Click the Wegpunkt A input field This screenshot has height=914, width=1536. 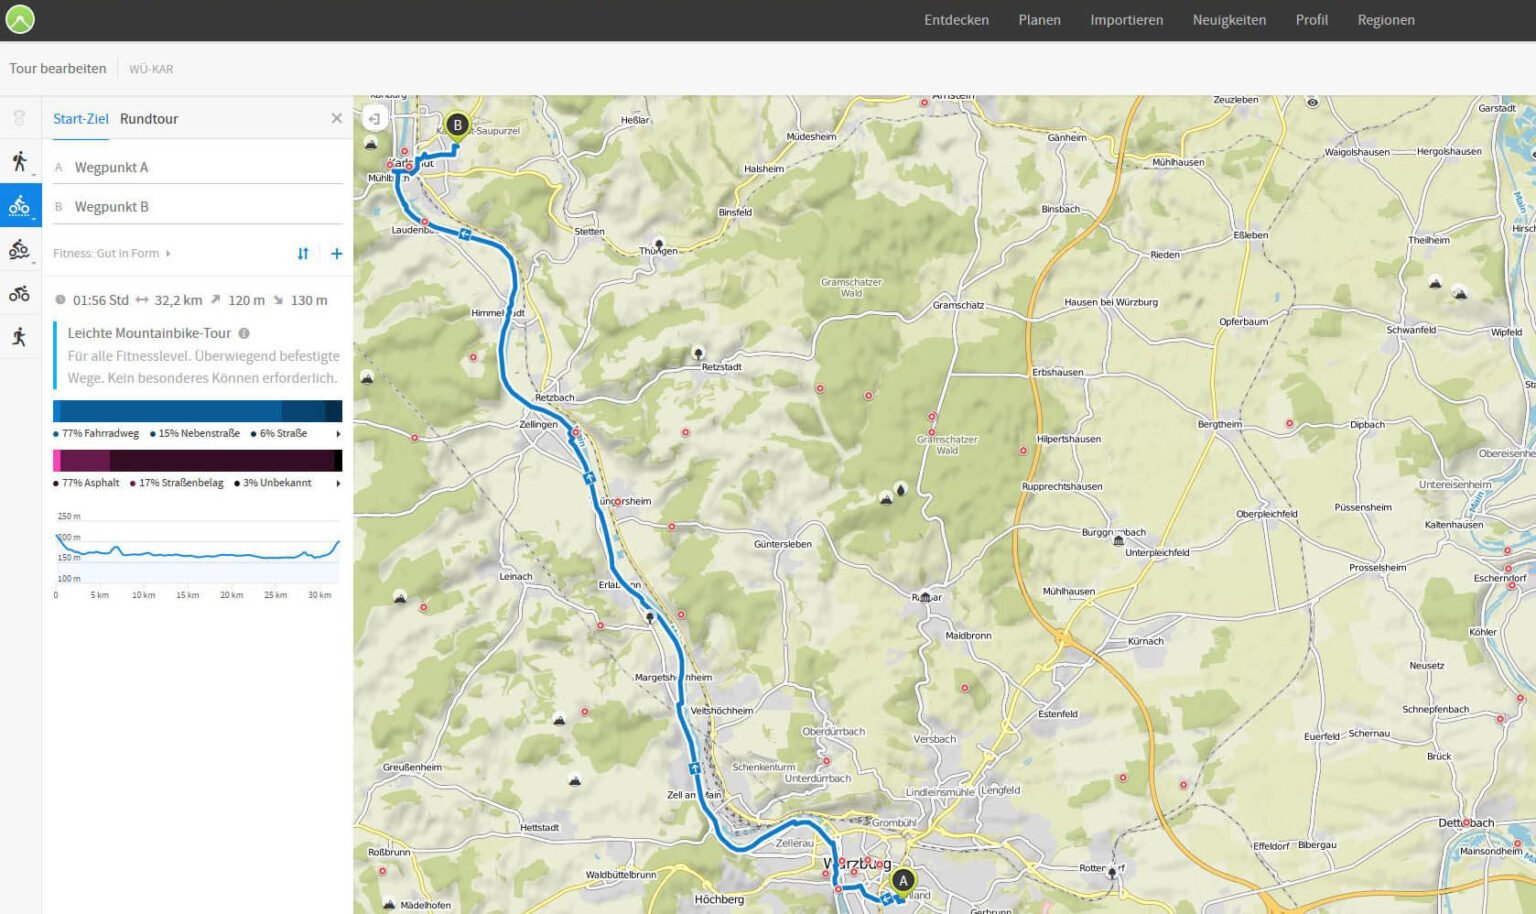click(205, 168)
